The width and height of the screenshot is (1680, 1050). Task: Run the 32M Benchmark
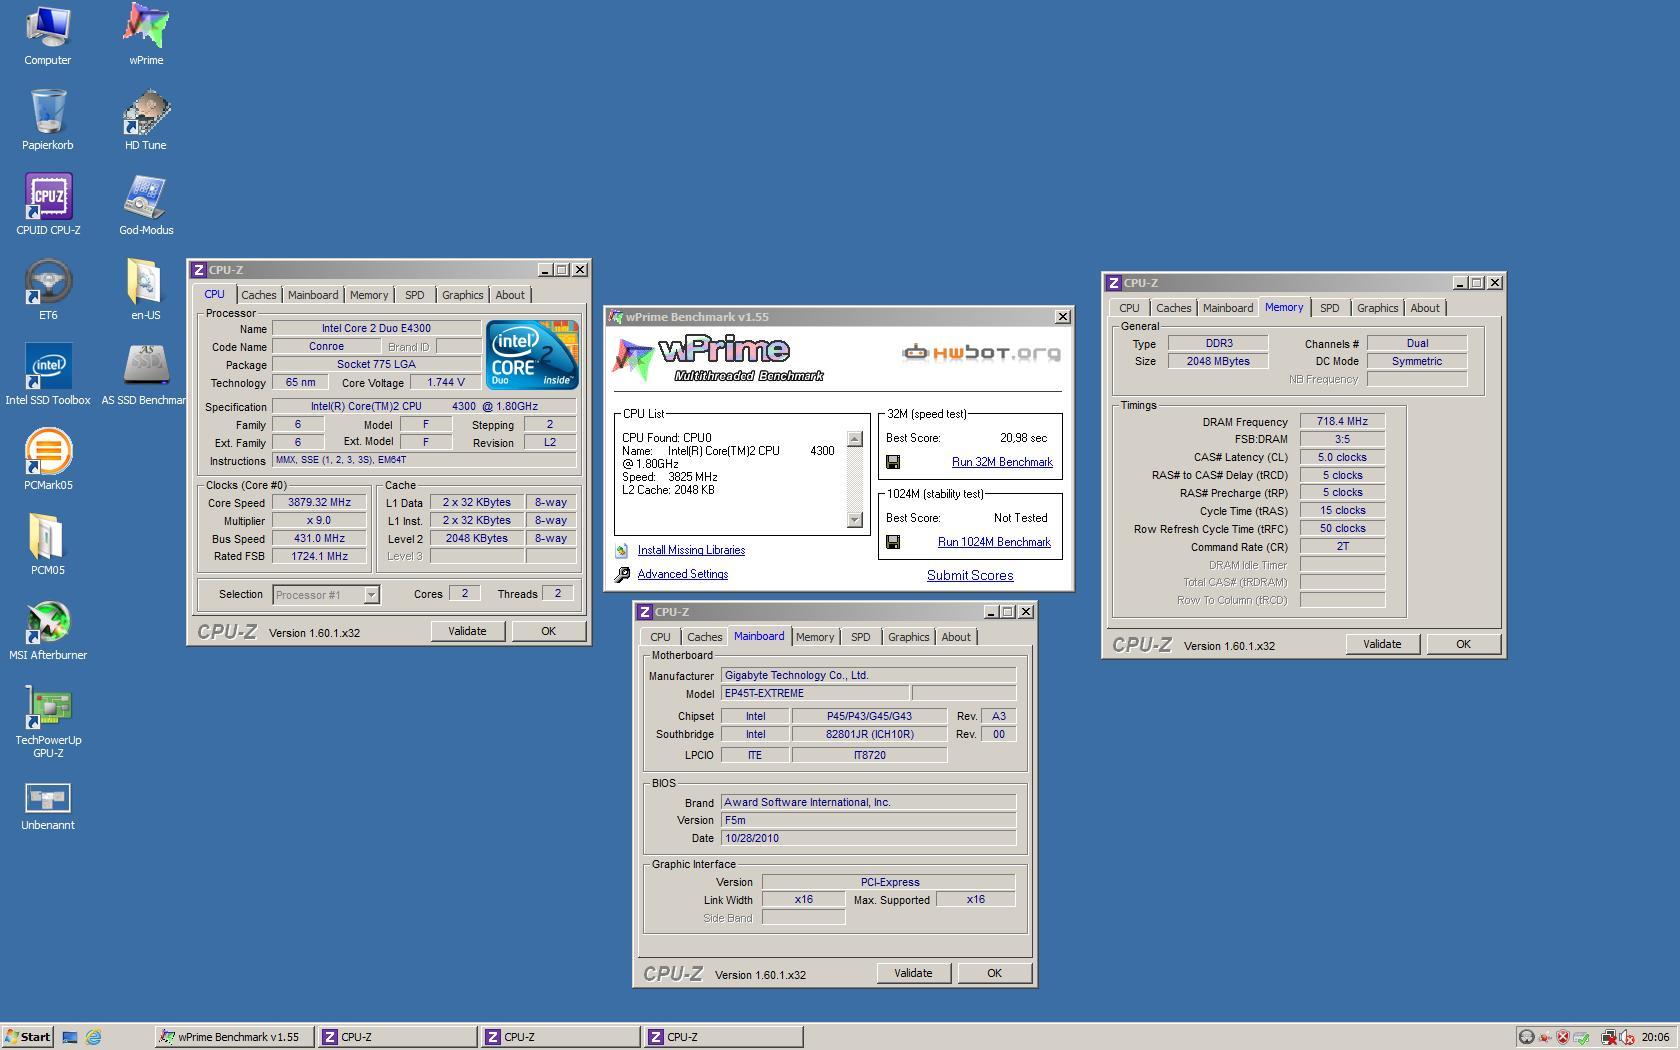point(1002,462)
